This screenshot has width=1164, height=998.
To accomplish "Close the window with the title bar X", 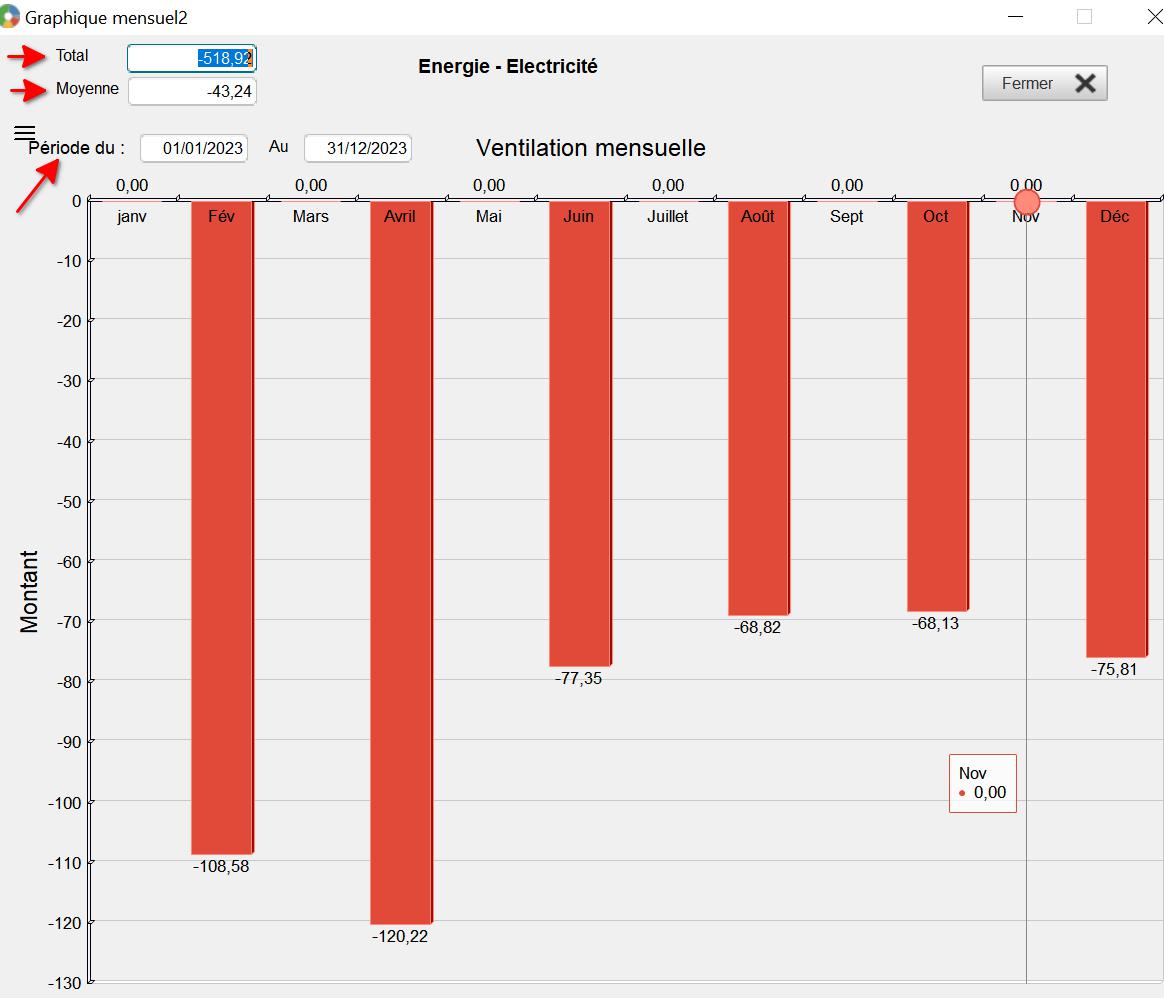I will coord(1148,17).
